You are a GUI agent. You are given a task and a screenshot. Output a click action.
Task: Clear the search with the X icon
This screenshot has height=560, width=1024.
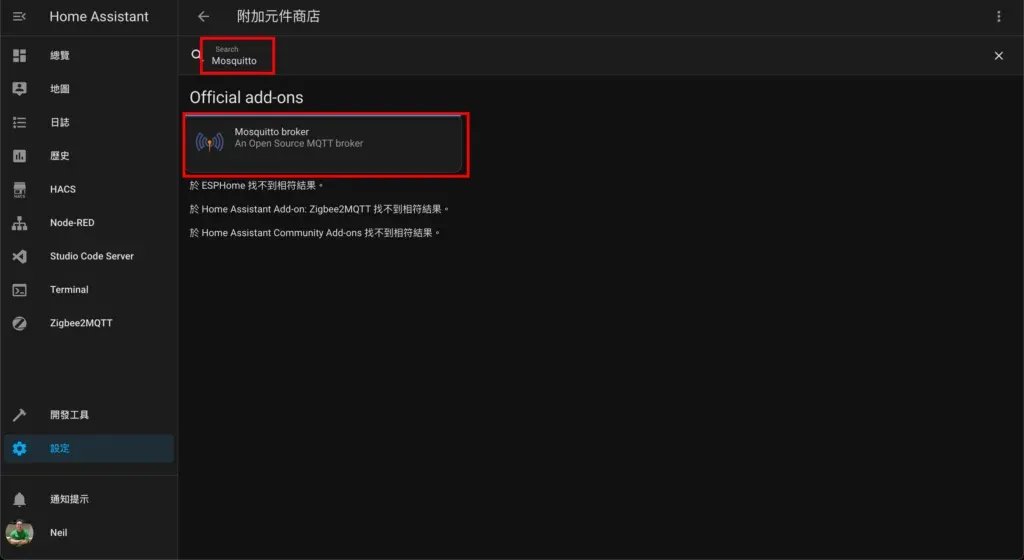998,56
